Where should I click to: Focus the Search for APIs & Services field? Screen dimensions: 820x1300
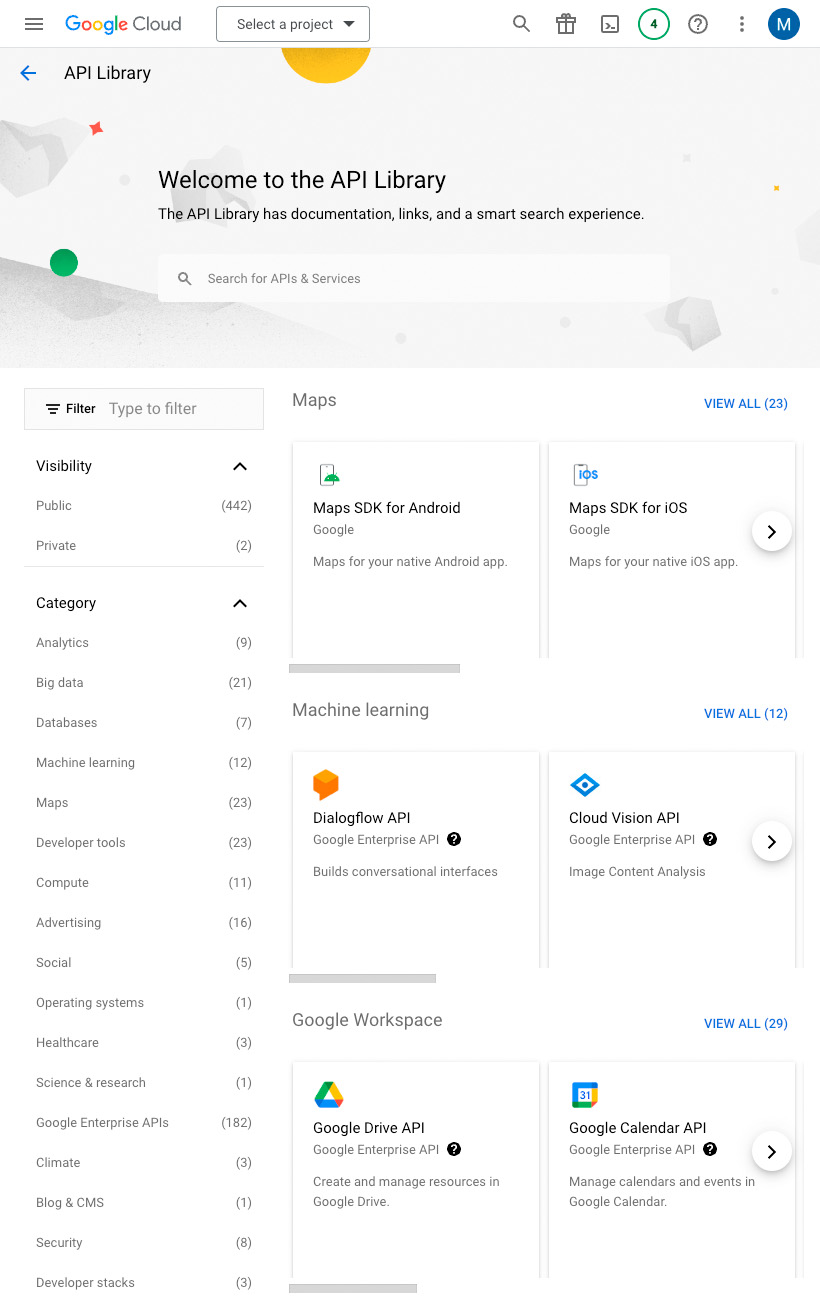click(x=414, y=279)
